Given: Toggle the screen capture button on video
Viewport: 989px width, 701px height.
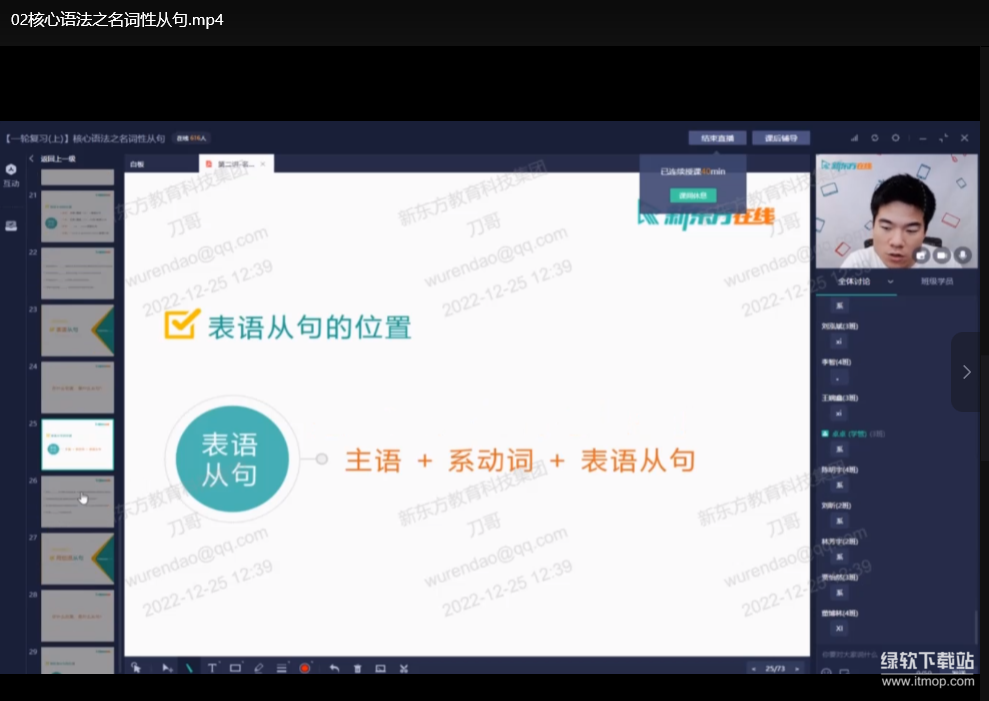Looking at the screenshot, I should pyautogui.click(x=921, y=255).
